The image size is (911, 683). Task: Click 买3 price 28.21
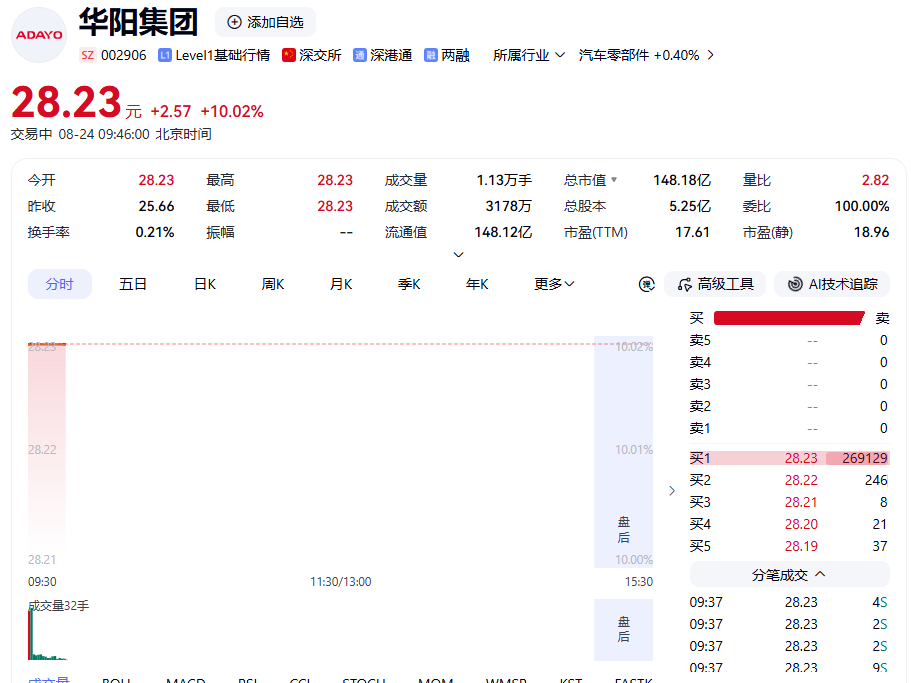801,502
